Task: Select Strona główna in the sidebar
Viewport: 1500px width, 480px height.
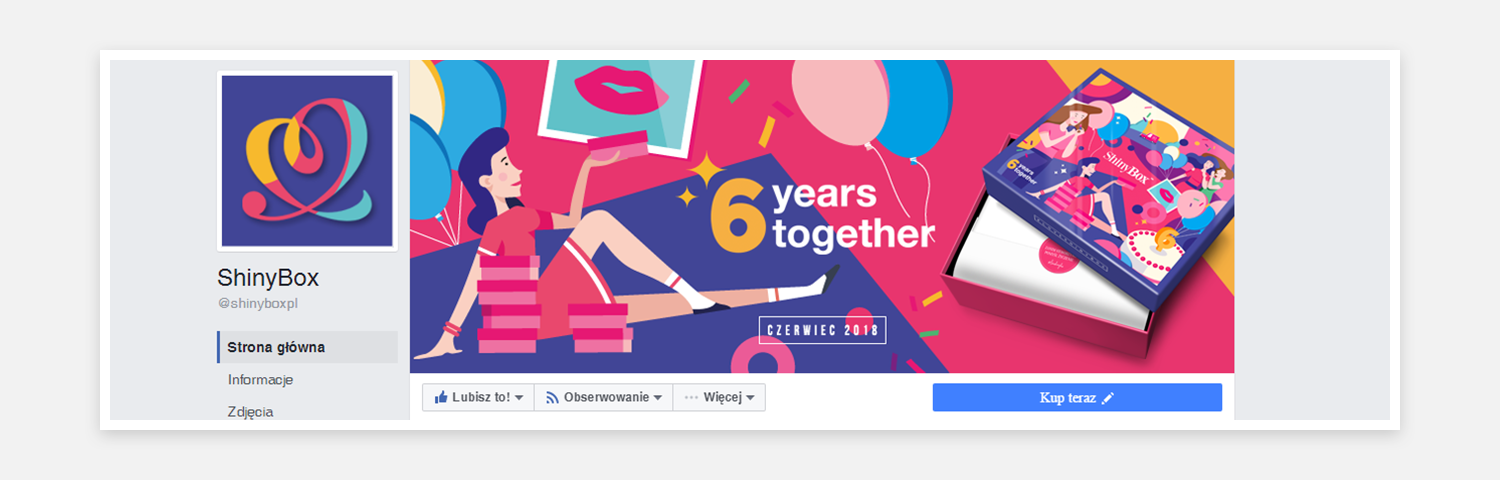Action: click(307, 347)
